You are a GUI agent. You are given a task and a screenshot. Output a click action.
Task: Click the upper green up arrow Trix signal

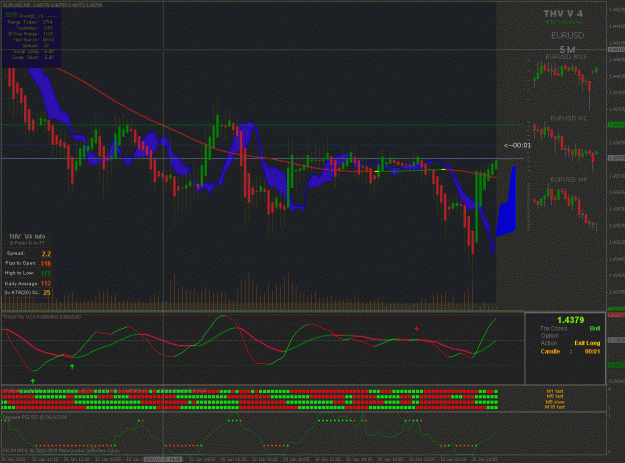click(x=72, y=366)
